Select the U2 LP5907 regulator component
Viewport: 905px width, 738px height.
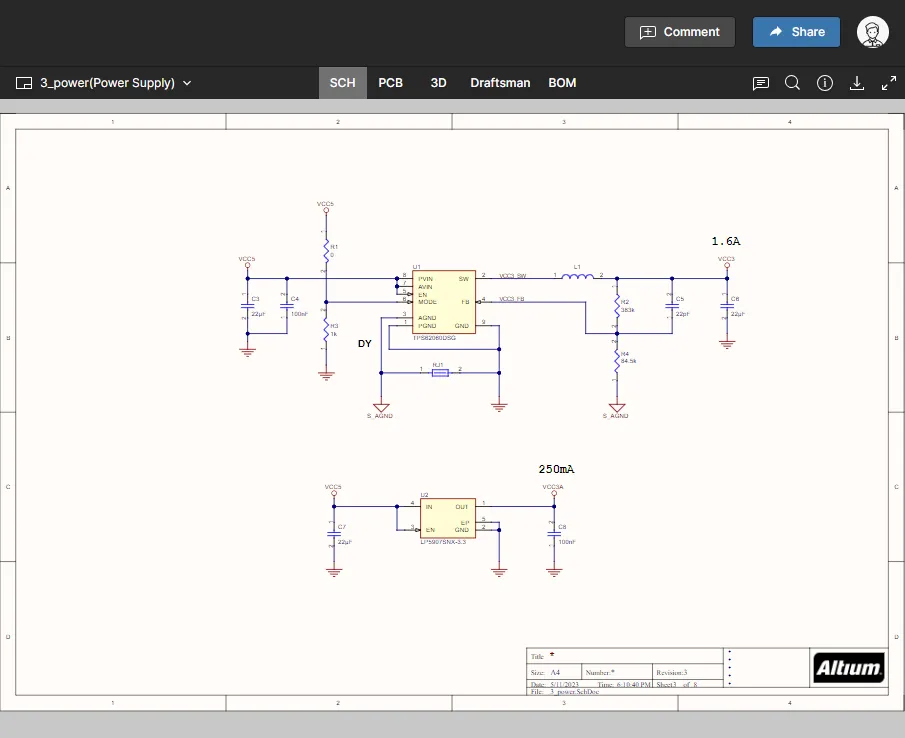click(446, 518)
